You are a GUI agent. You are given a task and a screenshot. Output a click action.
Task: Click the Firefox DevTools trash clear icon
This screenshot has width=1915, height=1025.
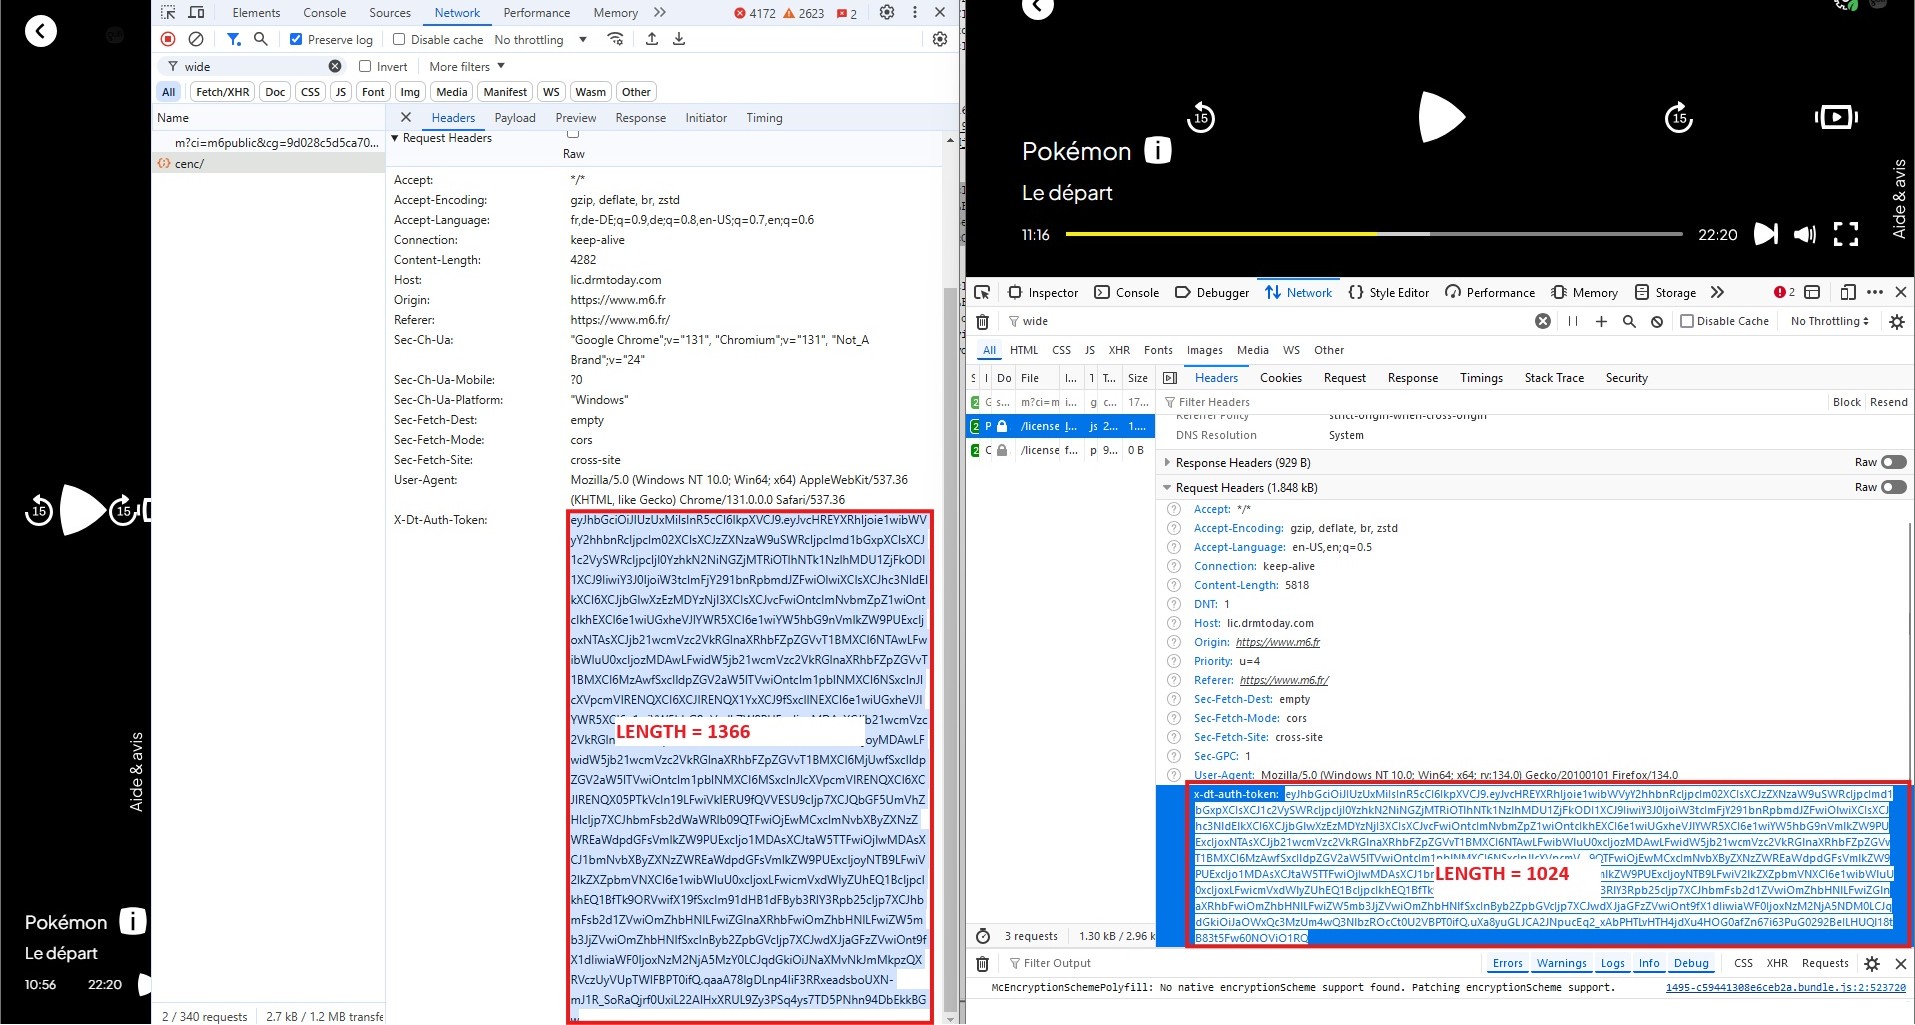click(982, 322)
